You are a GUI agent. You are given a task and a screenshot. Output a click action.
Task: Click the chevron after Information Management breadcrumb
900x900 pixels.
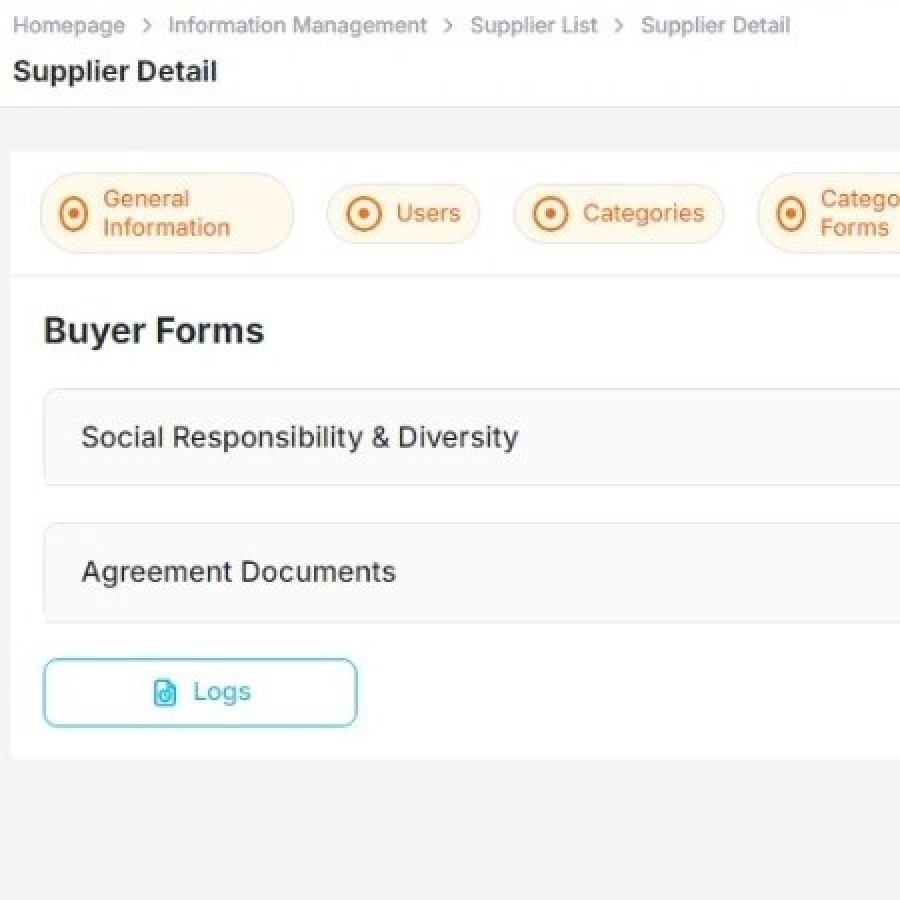click(449, 26)
